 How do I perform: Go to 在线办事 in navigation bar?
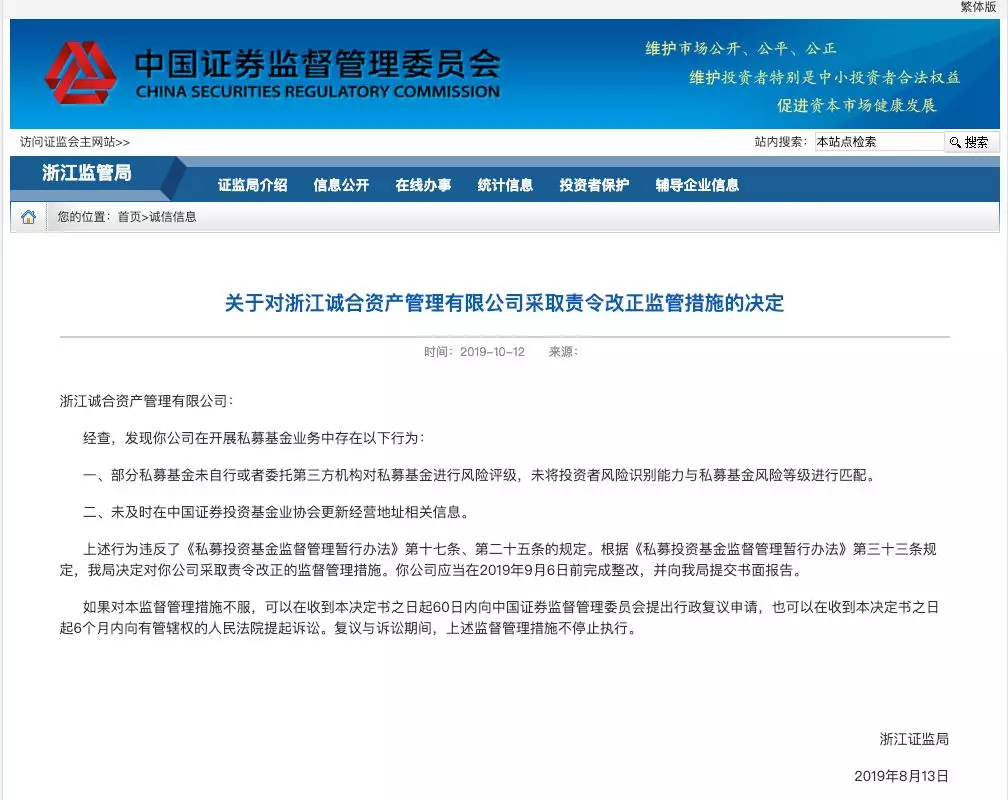pos(423,185)
